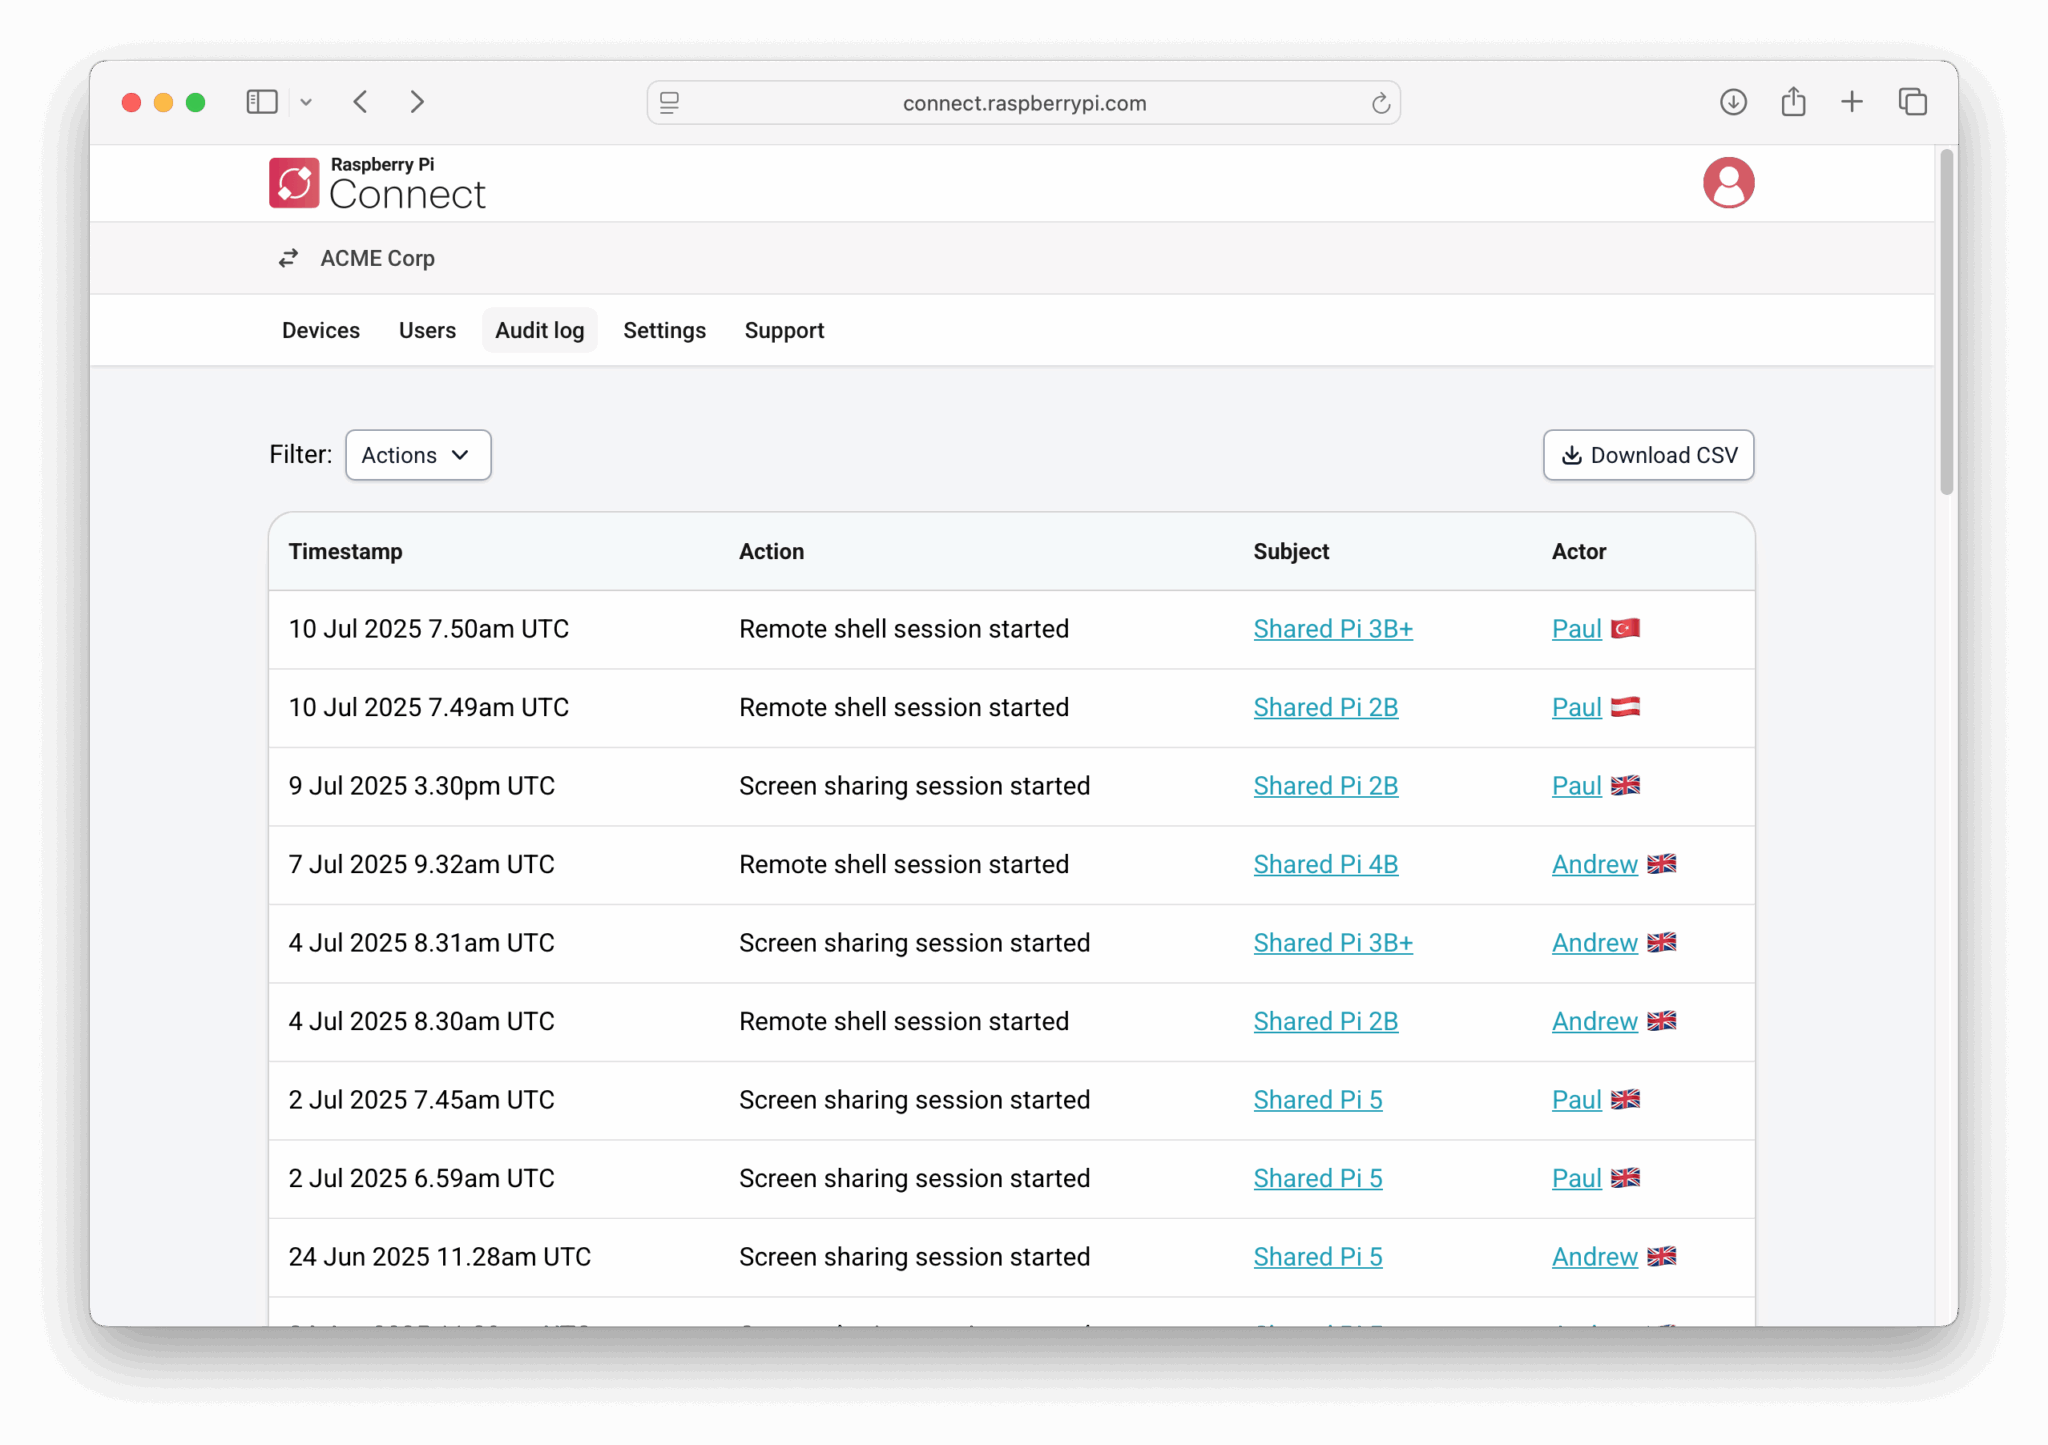Open the Actions filter dropdown
Viewport: 2048px width, 1445px height.
(x=417, y=455)
